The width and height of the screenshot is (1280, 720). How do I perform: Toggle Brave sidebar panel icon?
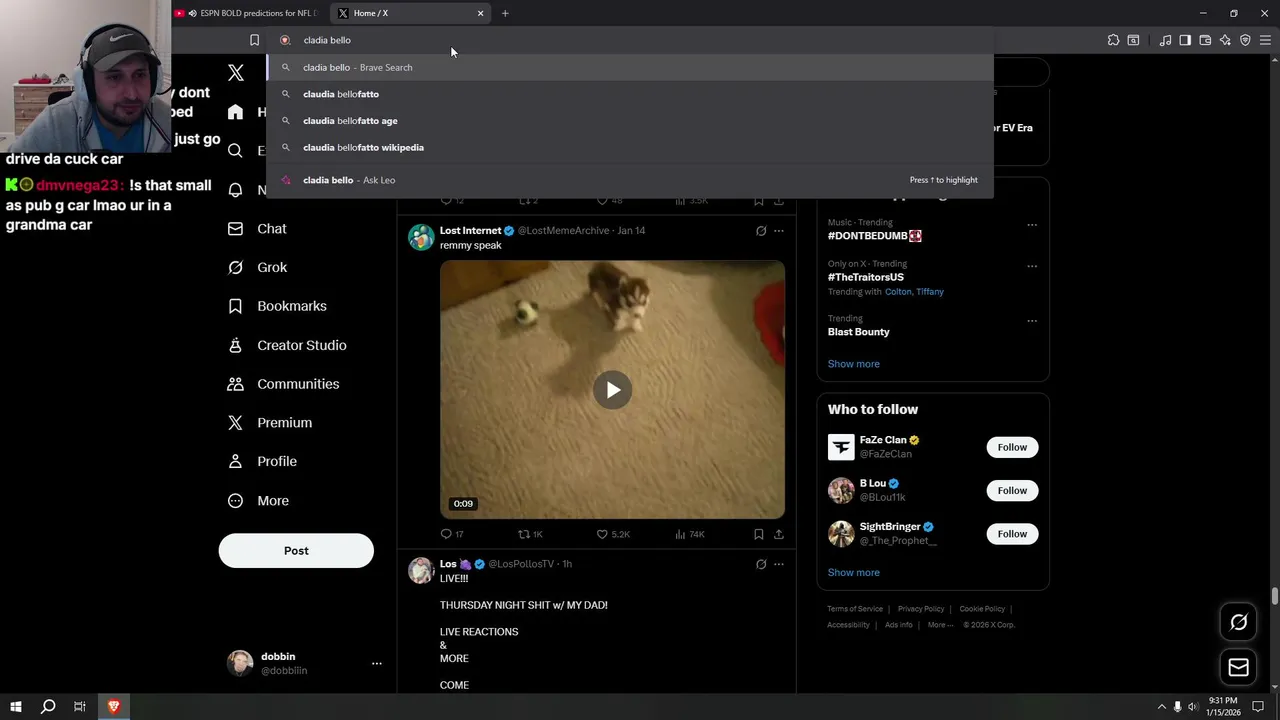click(x=1185, y=40)
